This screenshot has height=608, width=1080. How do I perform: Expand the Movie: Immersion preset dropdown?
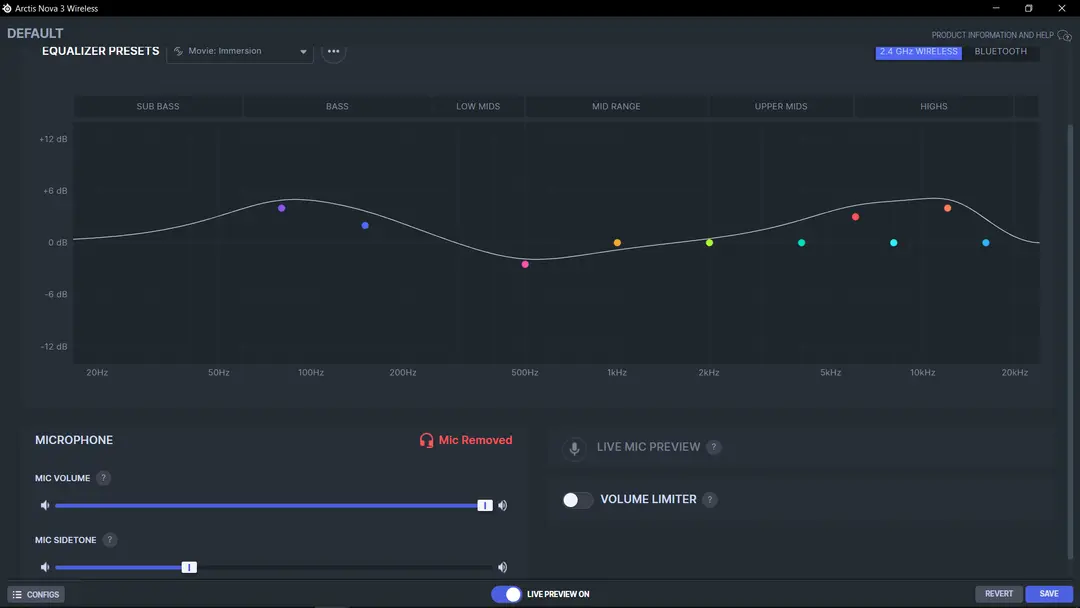pos(240,52)
